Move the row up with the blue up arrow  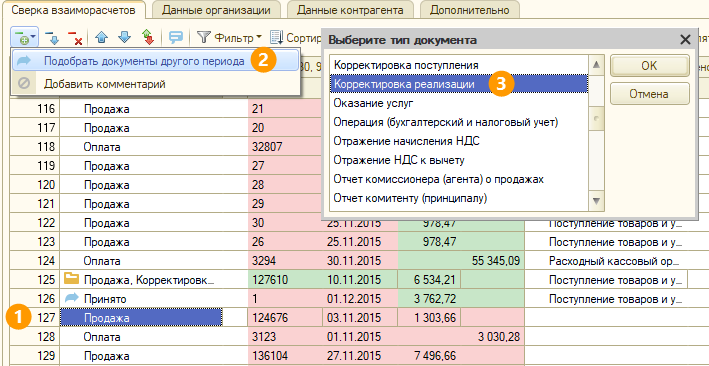point(102,38)
